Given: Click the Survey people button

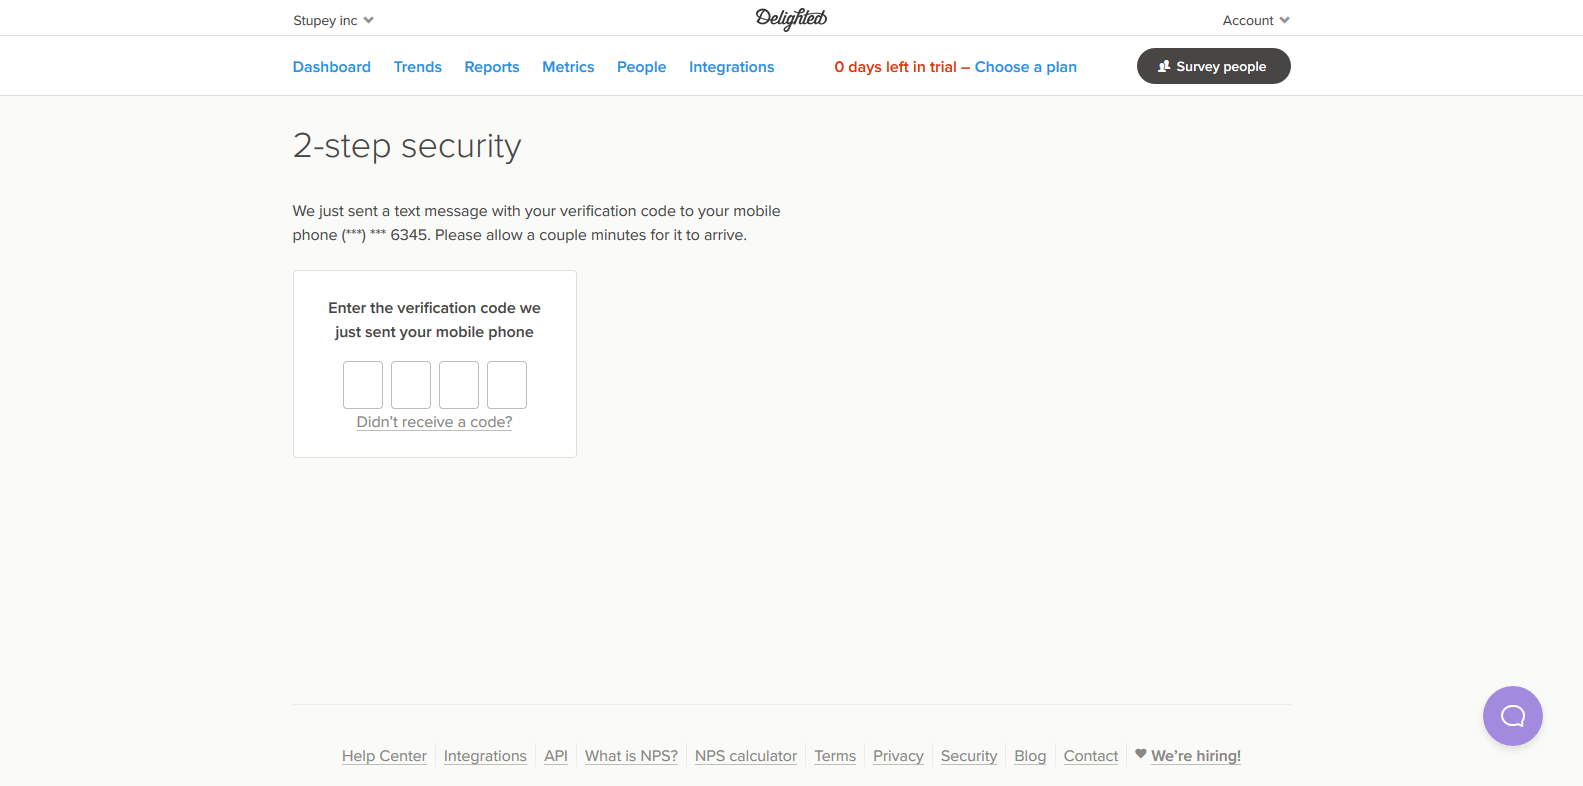Looking at the screenshot, I should 1214,66.
